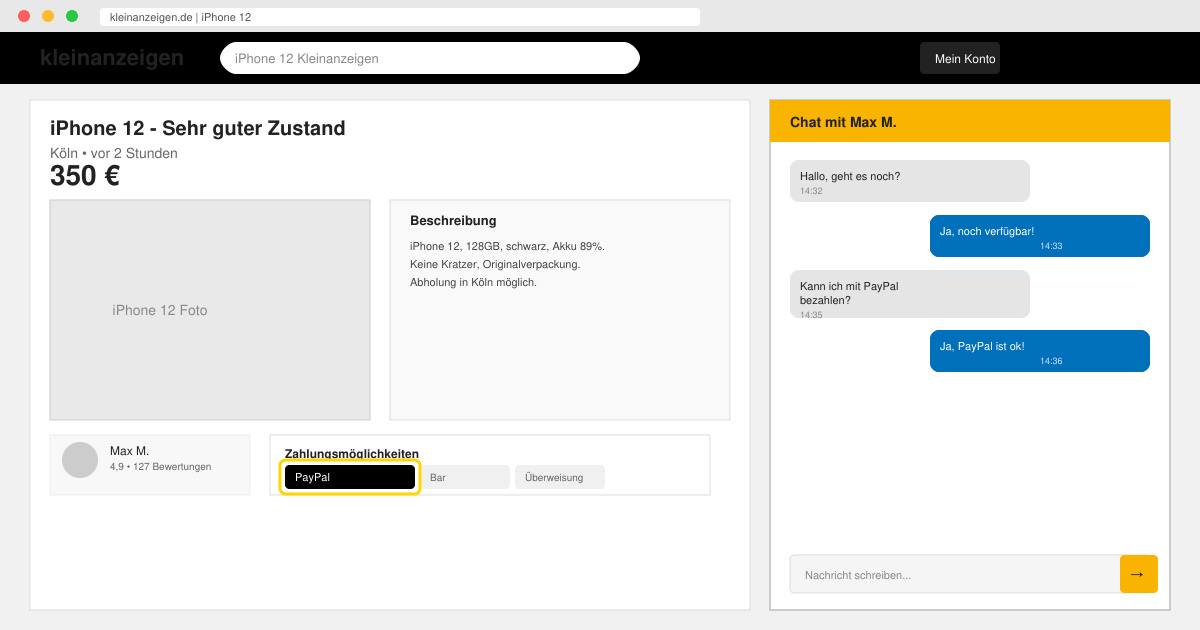Click the yellow minimize window dot
The image size is (1200, 630).
coord(48,16)
